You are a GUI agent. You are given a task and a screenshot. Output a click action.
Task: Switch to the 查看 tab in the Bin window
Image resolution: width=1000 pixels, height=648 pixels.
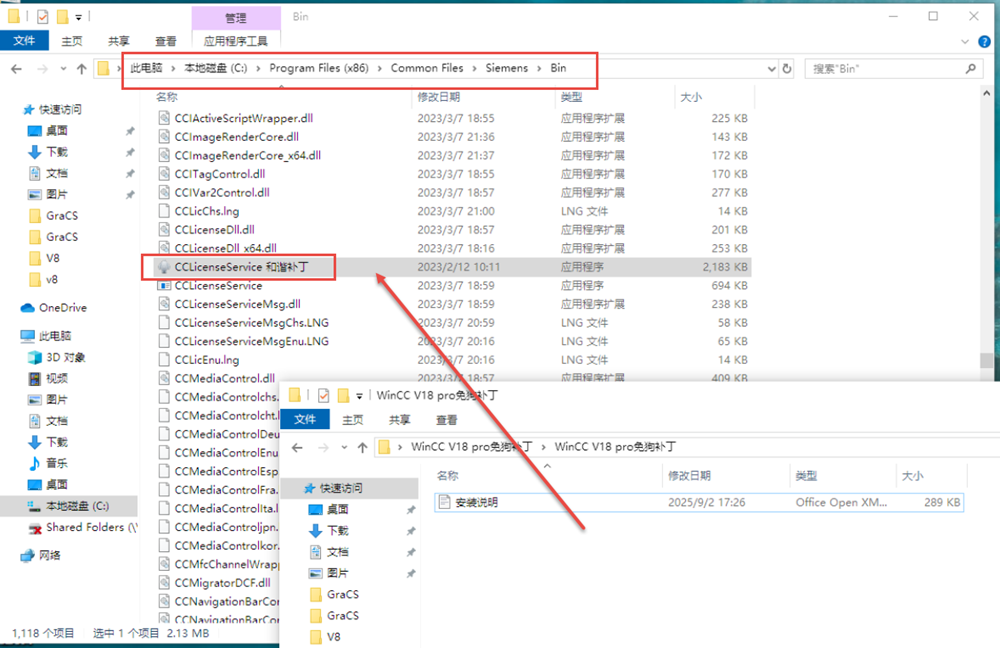166,41
